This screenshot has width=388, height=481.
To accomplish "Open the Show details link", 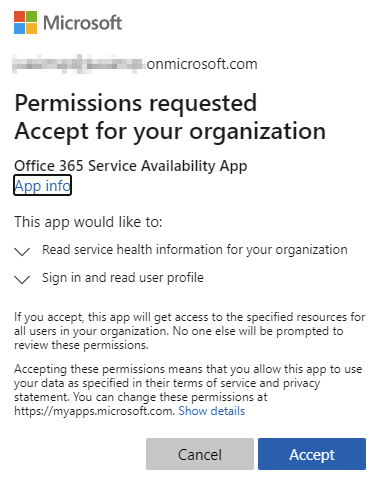I will coord(212,411).
